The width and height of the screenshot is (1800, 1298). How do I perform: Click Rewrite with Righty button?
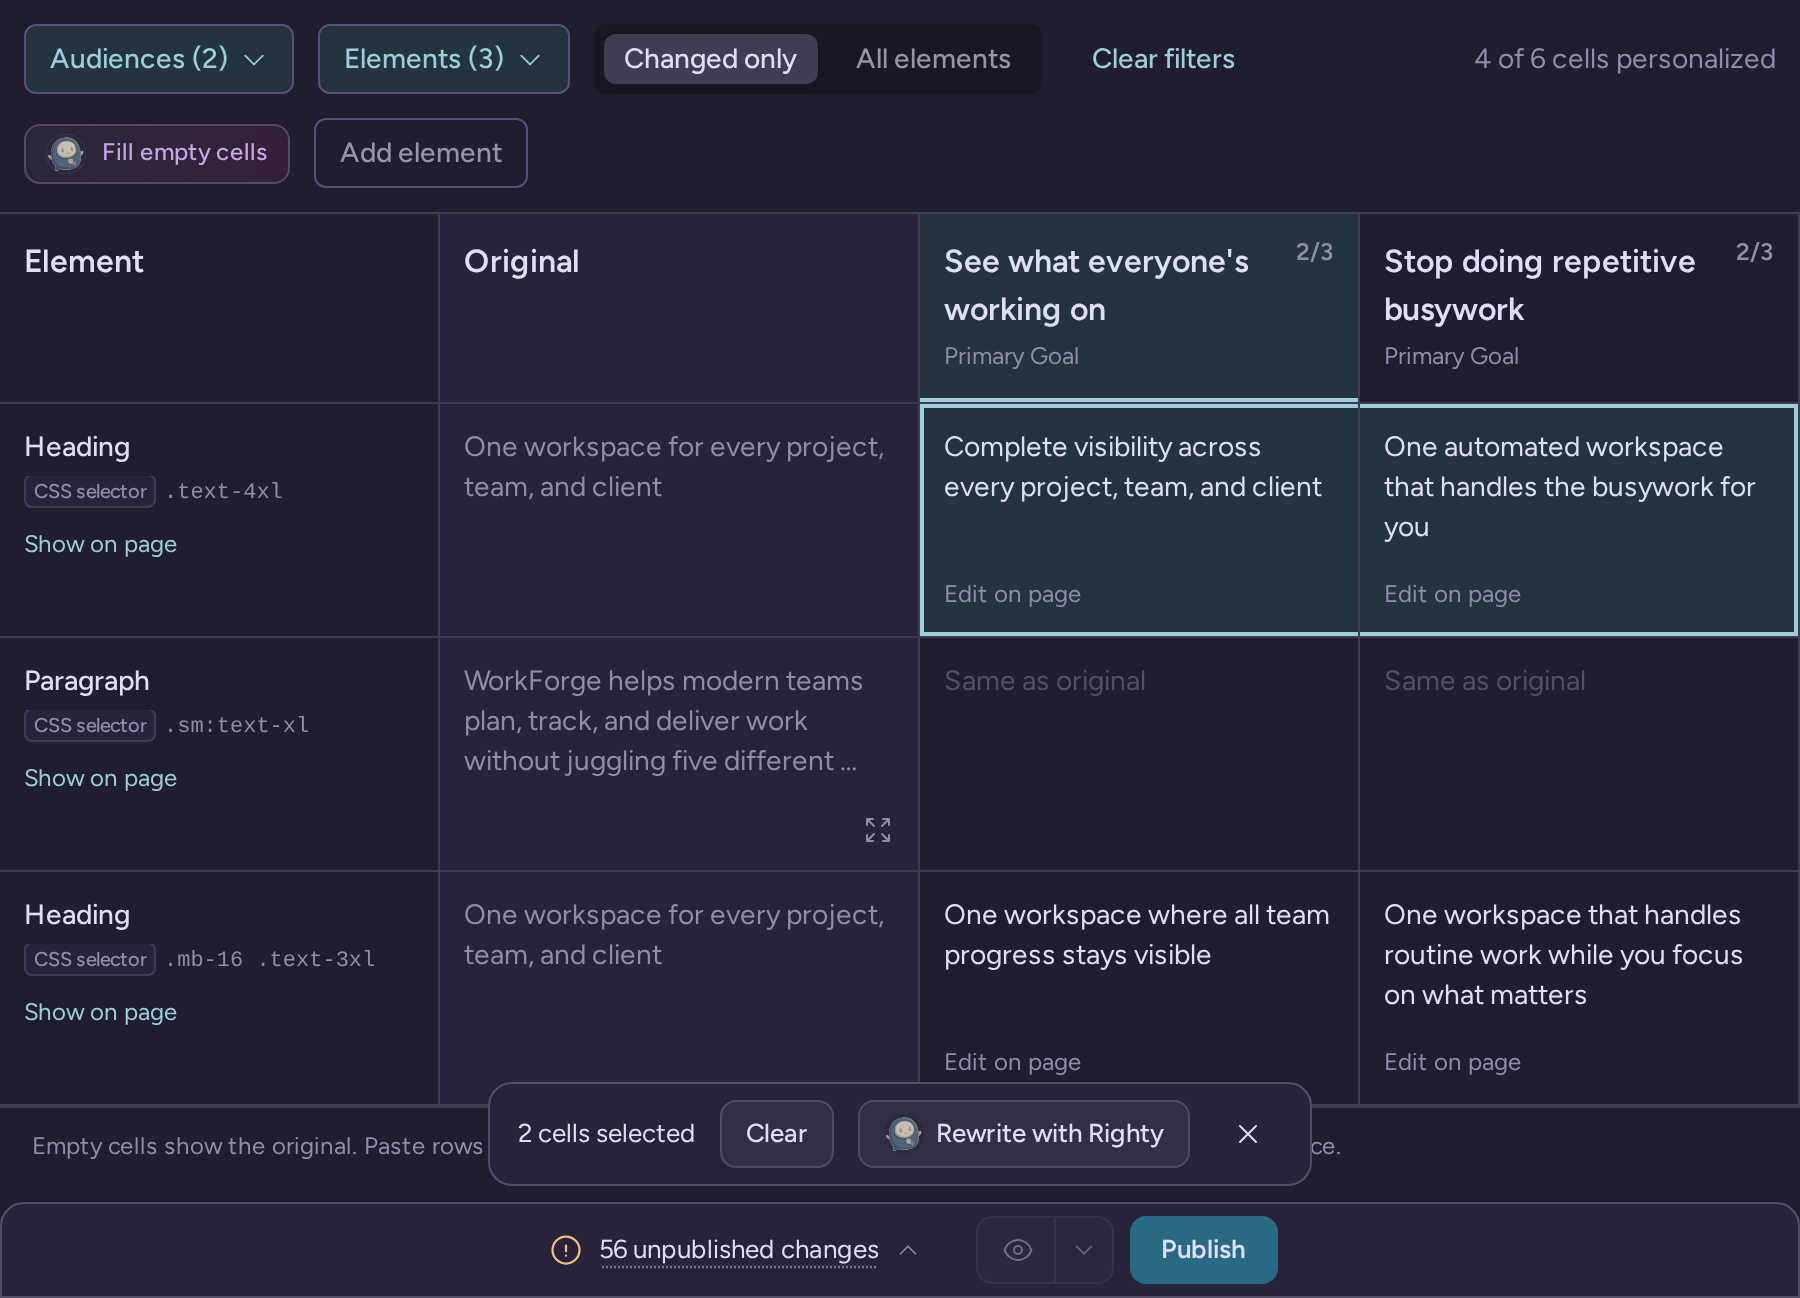1024,1134
